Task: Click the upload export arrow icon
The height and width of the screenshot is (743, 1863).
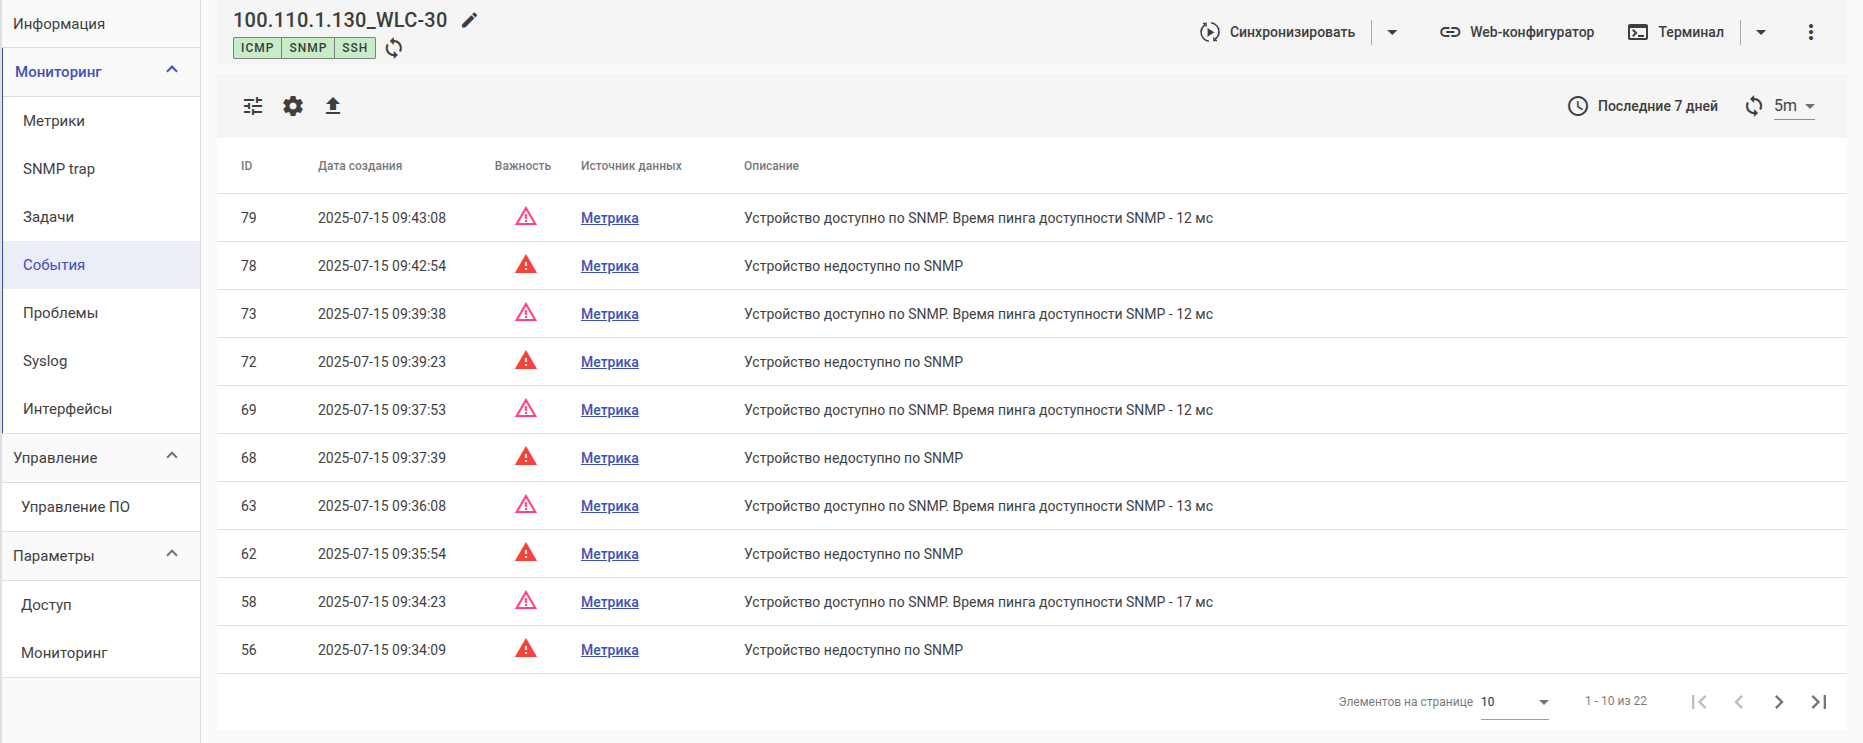Action: coord(333,106)
